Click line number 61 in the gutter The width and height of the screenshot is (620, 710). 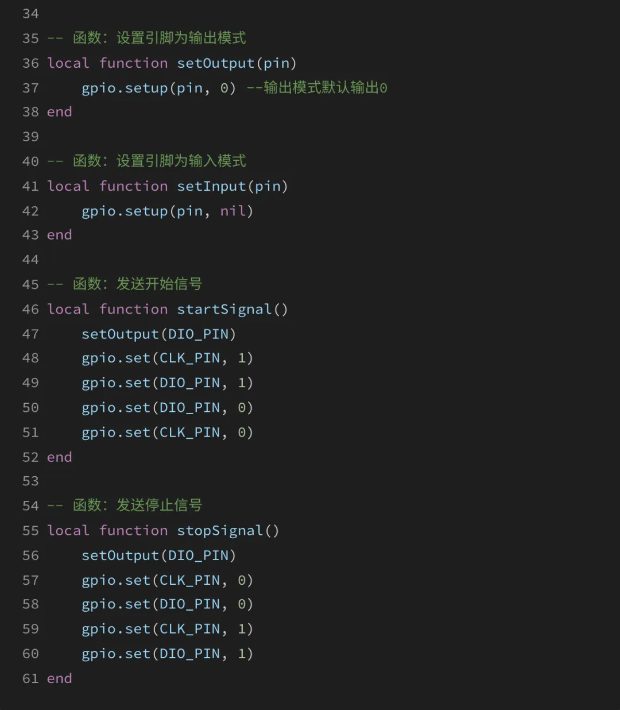pos(30,678)
